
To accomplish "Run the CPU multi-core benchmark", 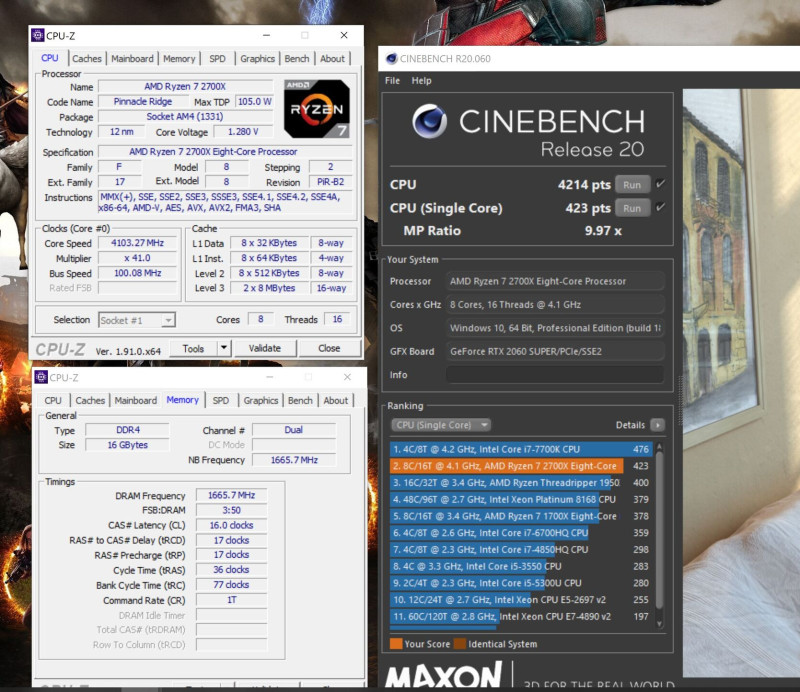I will [632, 185].
